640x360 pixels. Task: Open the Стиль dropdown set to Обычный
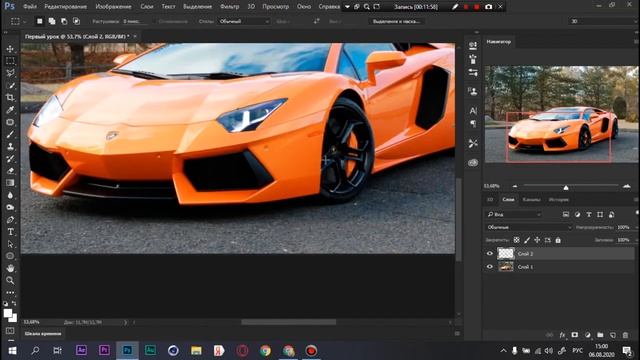pyautogui.click(x=244, y=21)
